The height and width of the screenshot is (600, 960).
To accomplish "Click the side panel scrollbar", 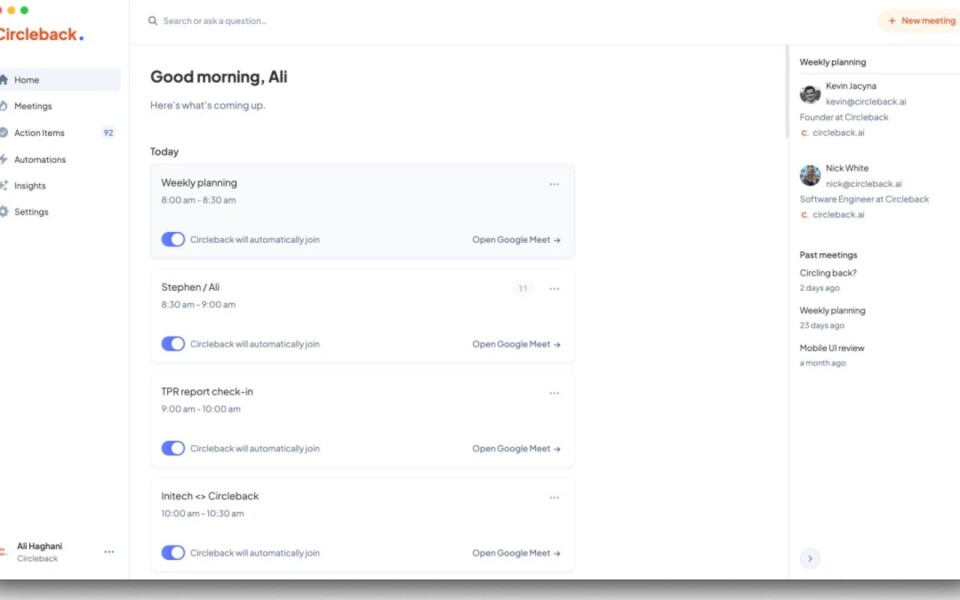I will coord(787,92).
